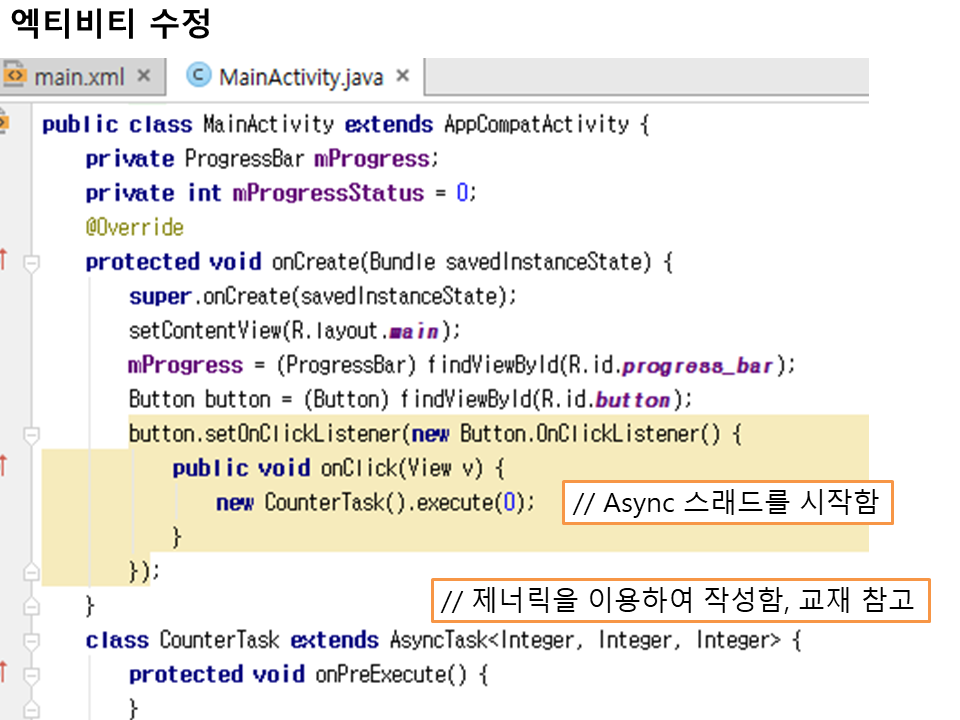Click the generics note comment box
The width and height of the screenshot is (960, 720).
click(x=680, y=601)
